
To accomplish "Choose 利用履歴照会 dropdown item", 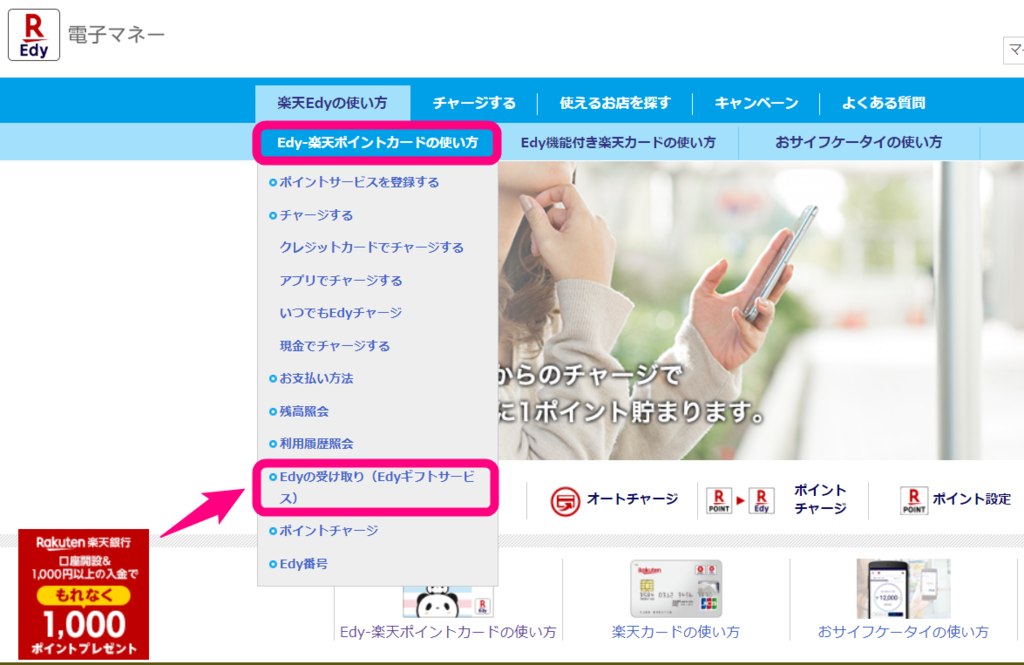I will pos(316,444).
